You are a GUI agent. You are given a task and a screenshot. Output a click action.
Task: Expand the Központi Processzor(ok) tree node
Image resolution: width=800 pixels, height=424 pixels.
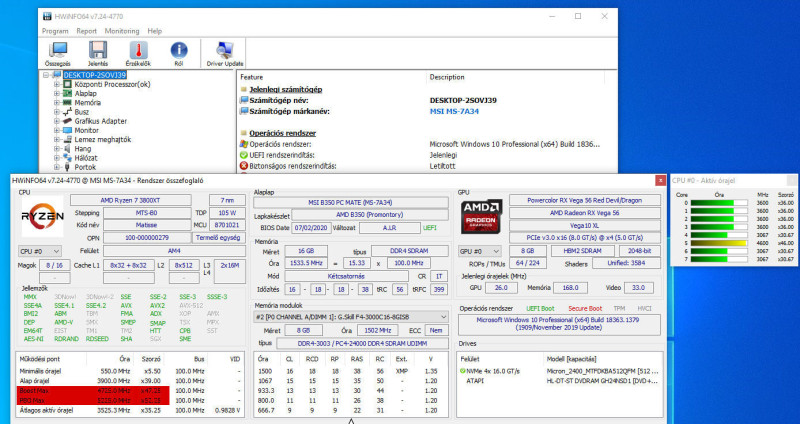[57, 84]
